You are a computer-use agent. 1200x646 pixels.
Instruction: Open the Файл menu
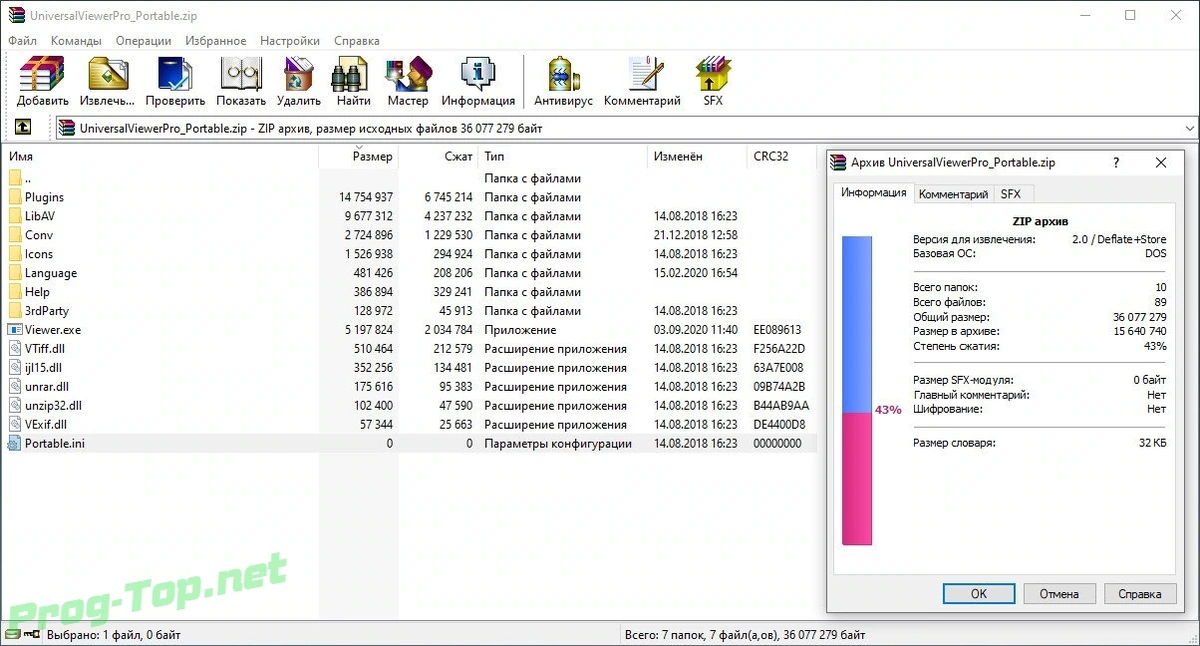[x=22, y=41]
